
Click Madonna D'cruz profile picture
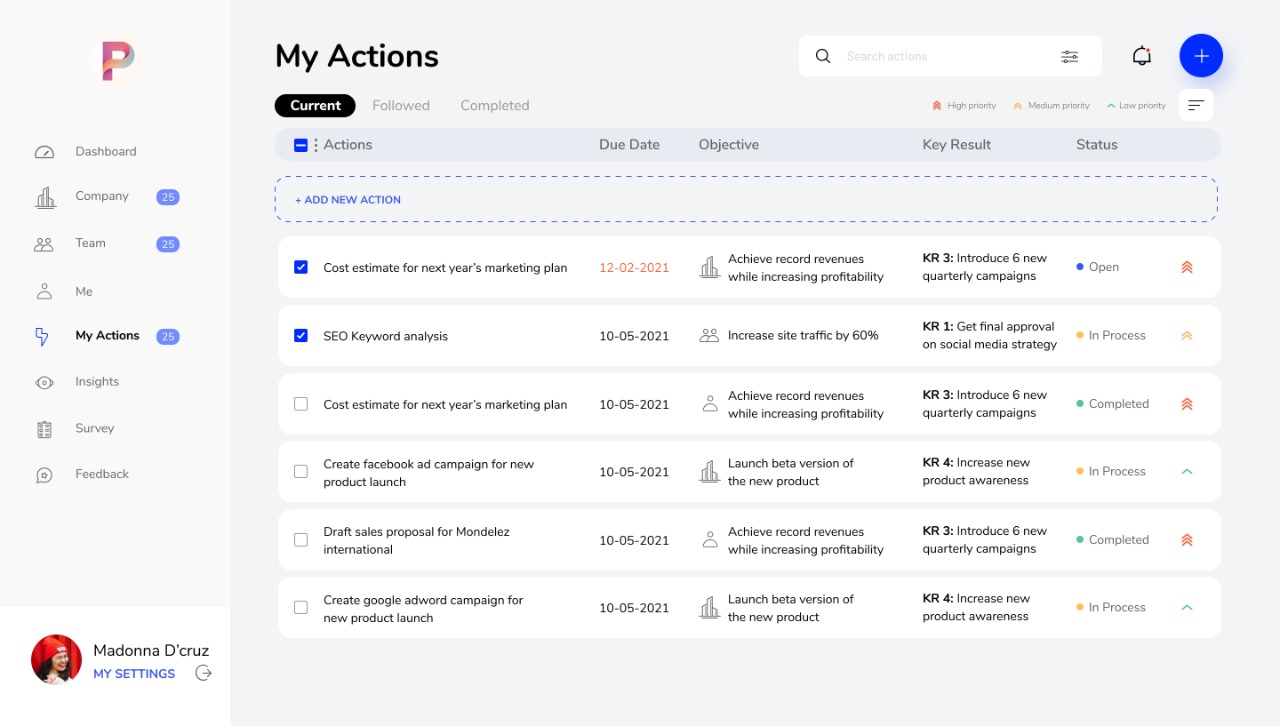click(56, 659)
